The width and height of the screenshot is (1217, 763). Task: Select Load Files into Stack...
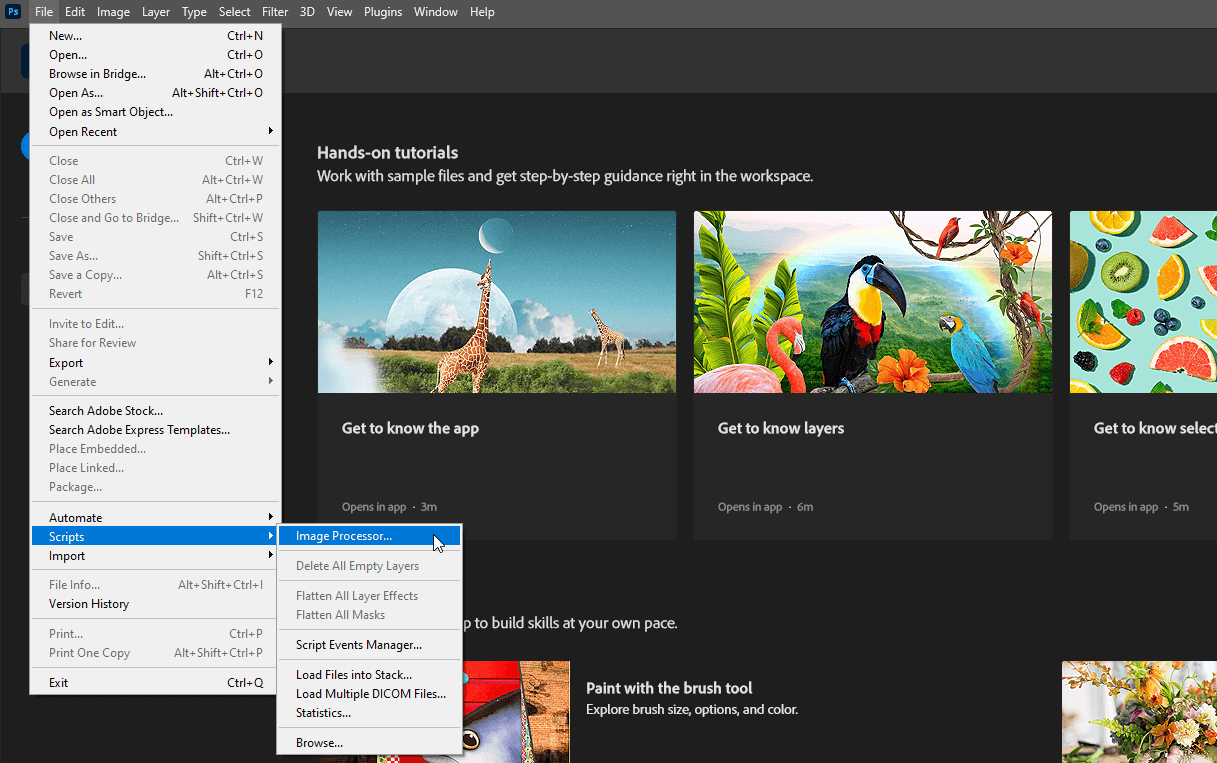(x=369, y=675)
